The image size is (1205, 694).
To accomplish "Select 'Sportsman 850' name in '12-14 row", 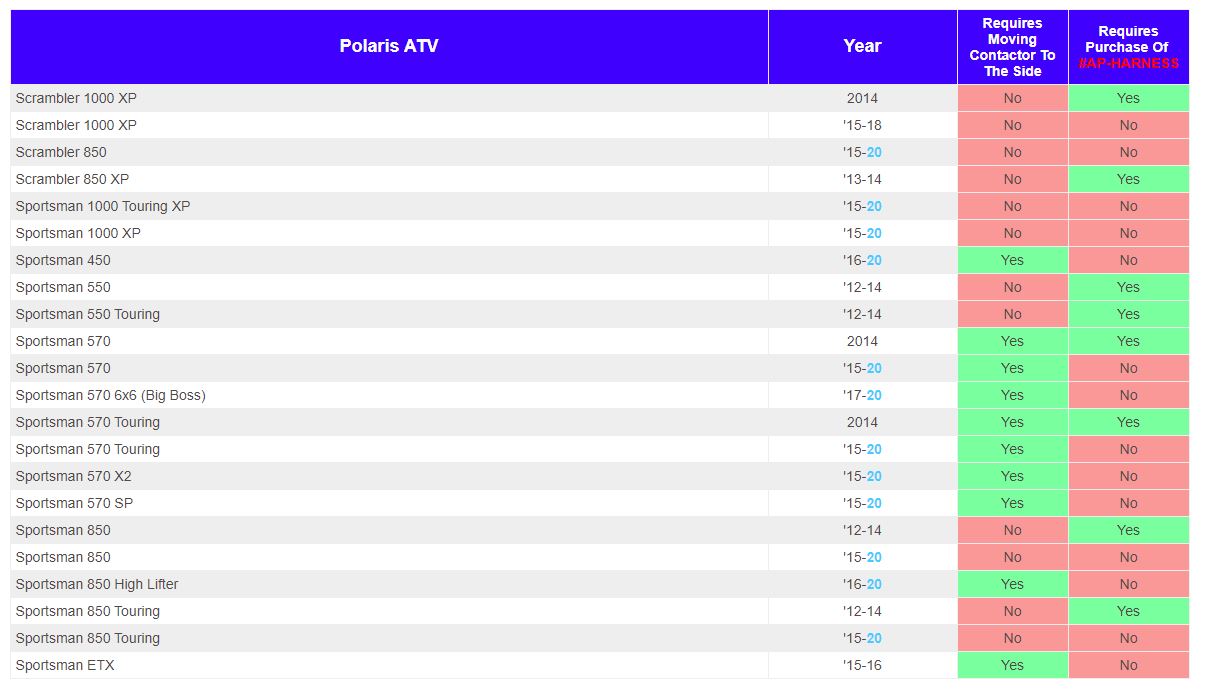I will pos(63,530).
